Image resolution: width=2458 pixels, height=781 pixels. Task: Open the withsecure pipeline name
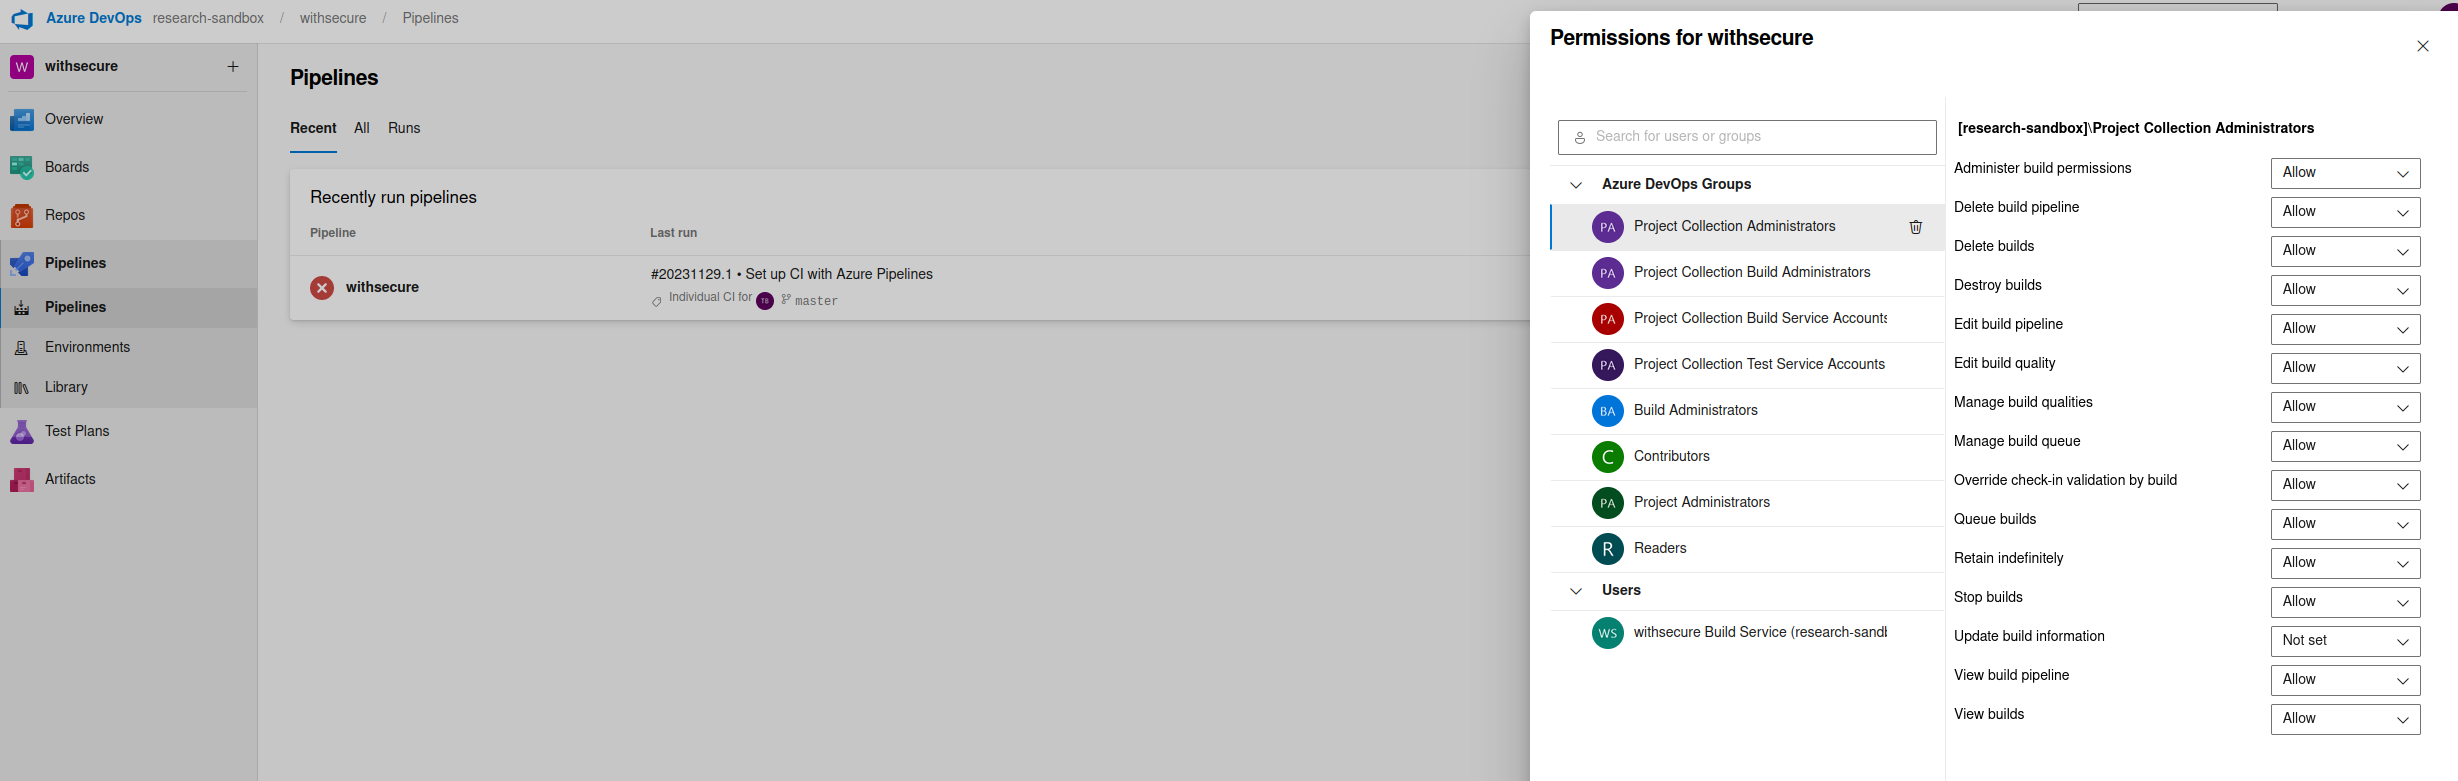(382, 287)
